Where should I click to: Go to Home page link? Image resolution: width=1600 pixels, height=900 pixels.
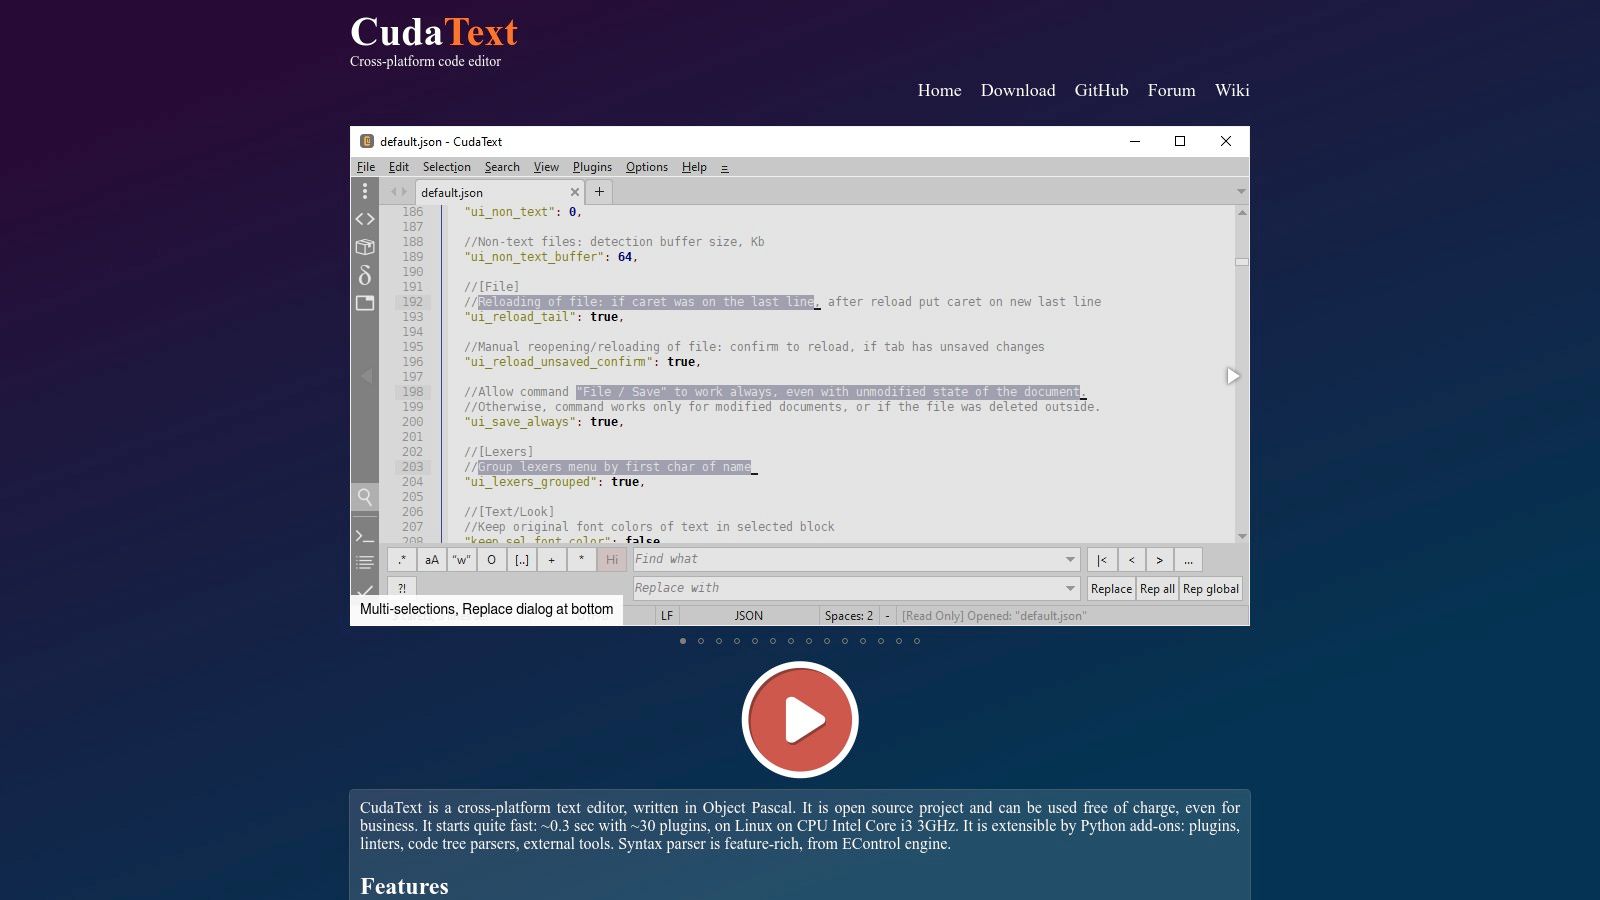point(939,90)
